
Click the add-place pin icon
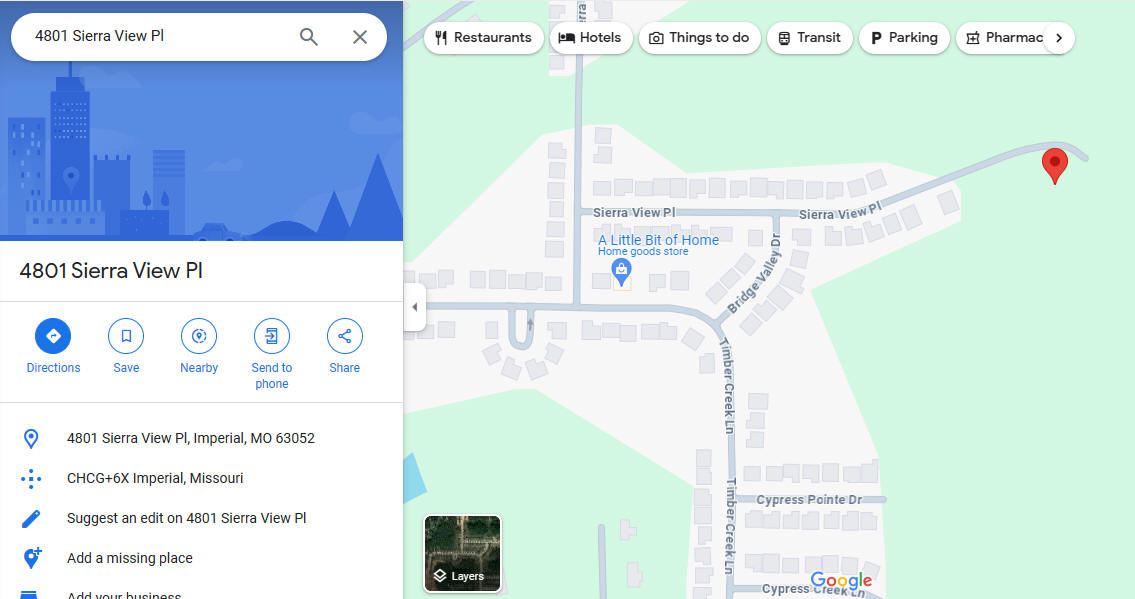pyautogui.click(x=32, y=558)
